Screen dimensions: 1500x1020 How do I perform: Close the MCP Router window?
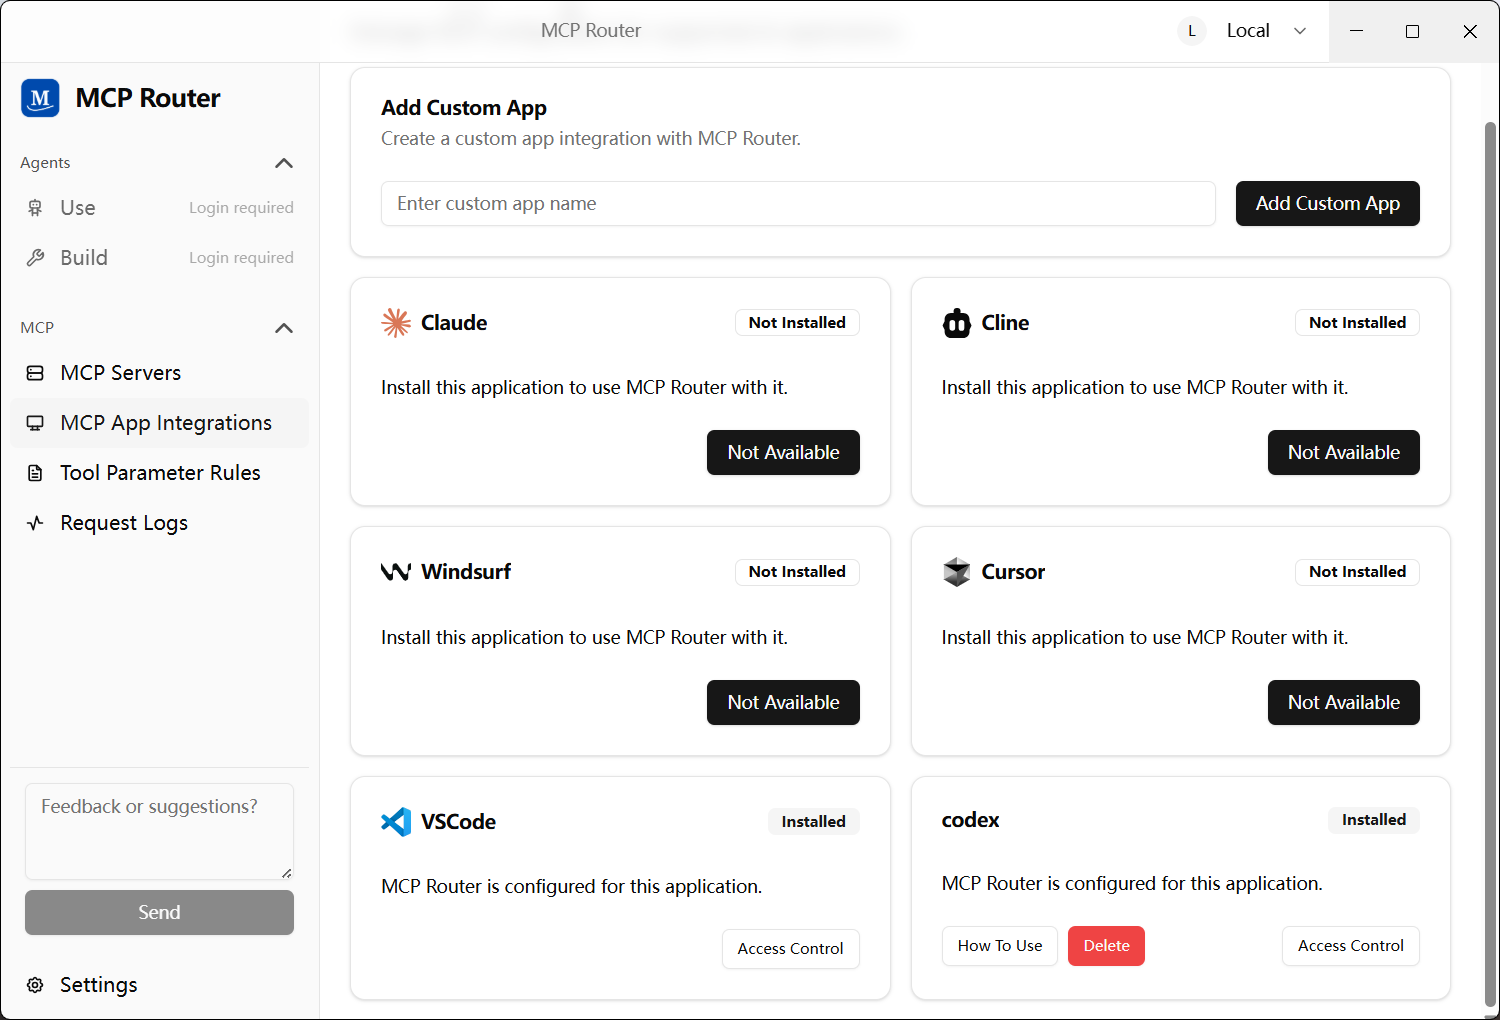(x=1470, y=31)
